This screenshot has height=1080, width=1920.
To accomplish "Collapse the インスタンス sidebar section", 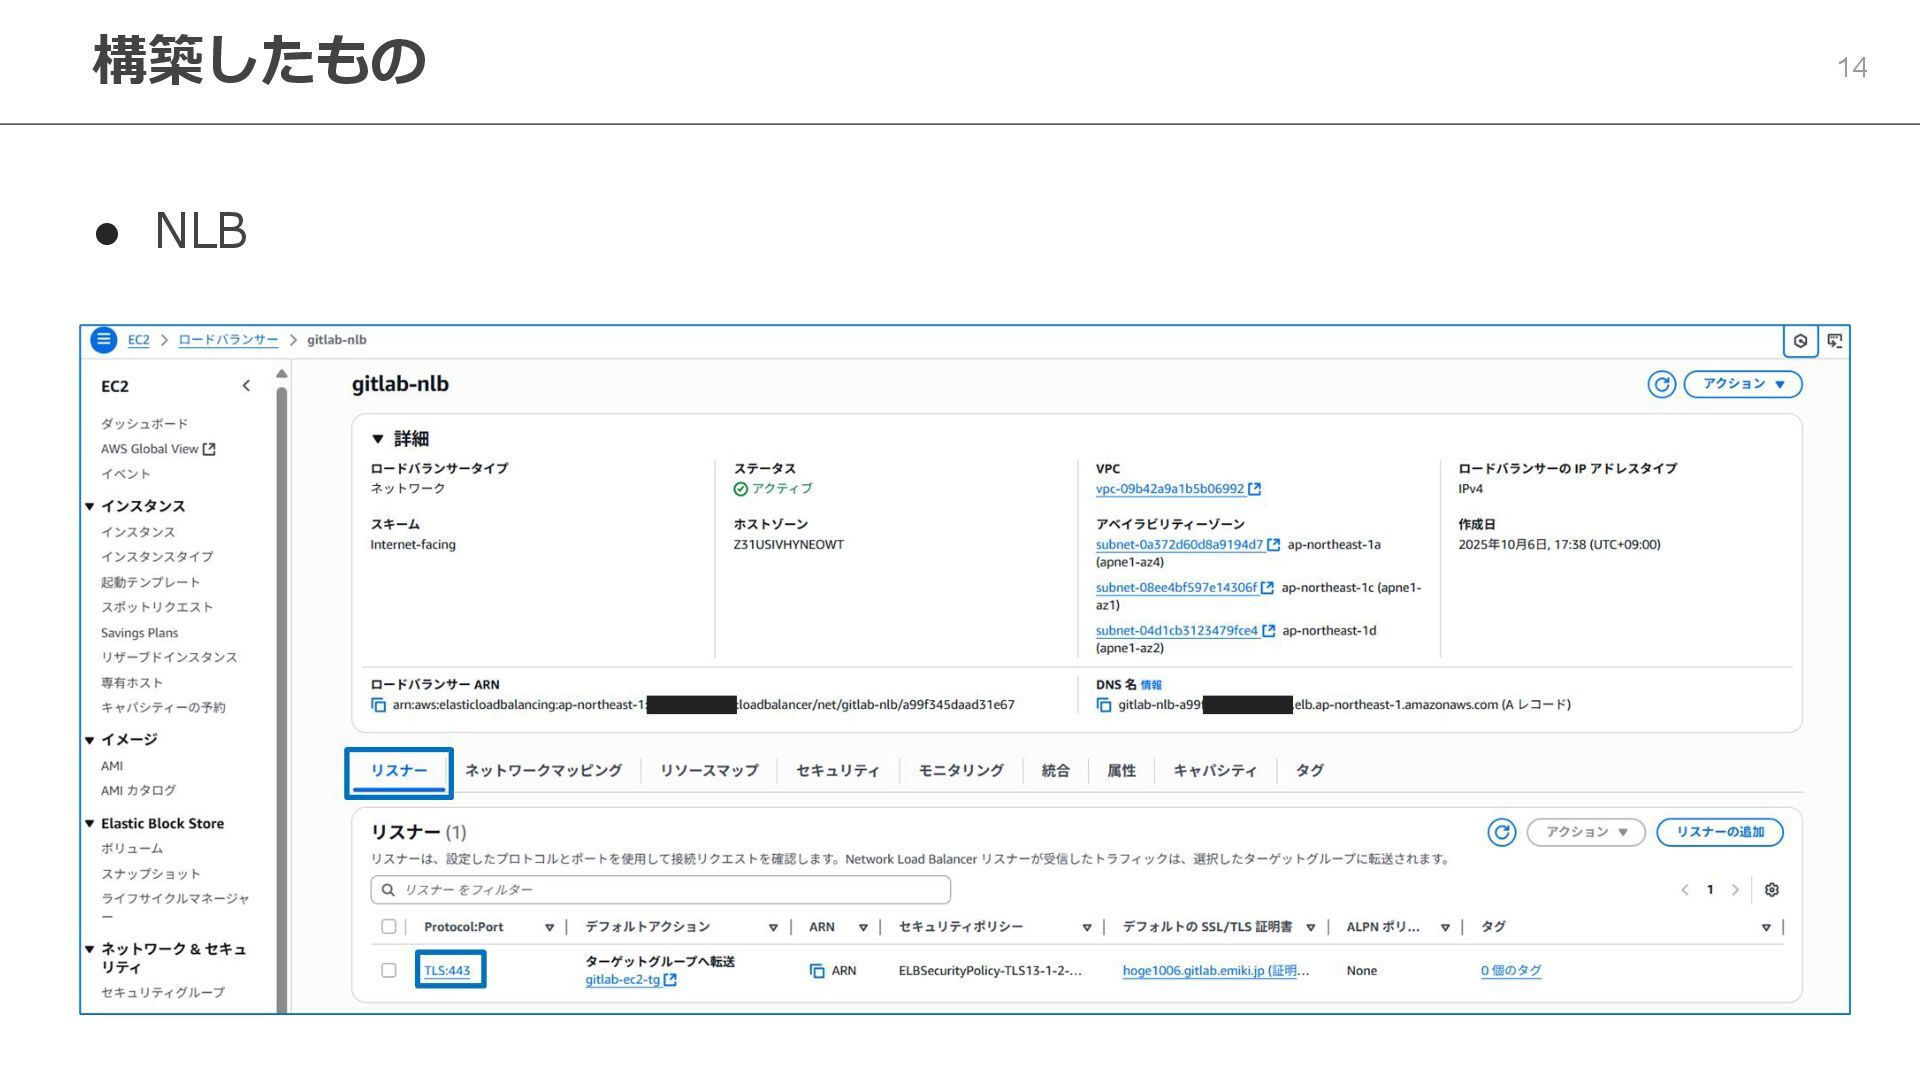I will point(90,507).
